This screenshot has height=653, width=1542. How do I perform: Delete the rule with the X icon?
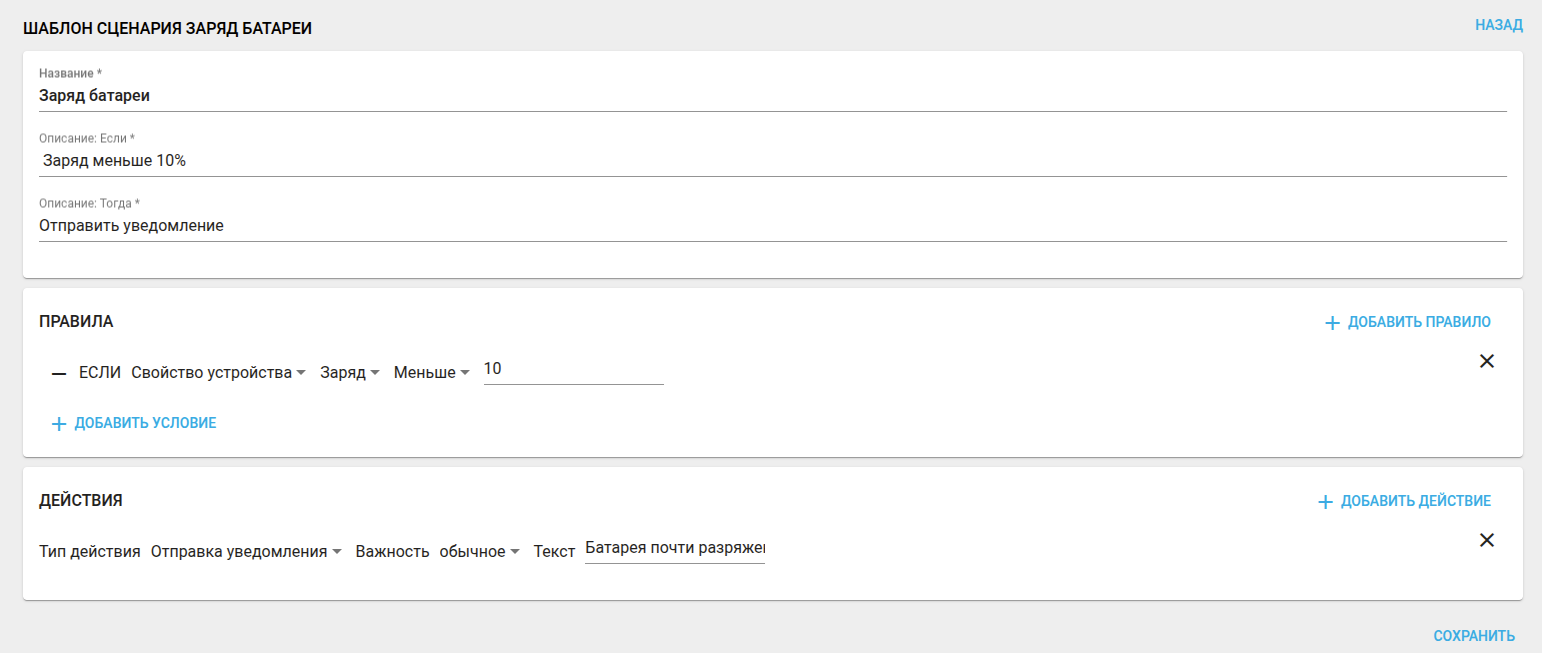[1486, 361]
